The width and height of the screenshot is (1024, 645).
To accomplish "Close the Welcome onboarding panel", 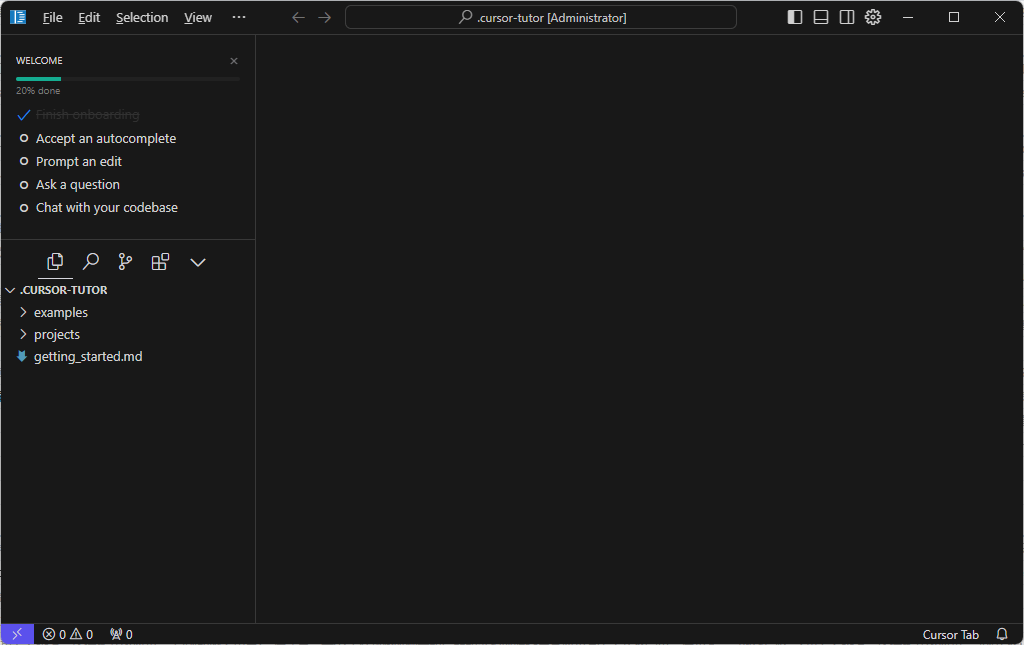I will tap(234, 61).
